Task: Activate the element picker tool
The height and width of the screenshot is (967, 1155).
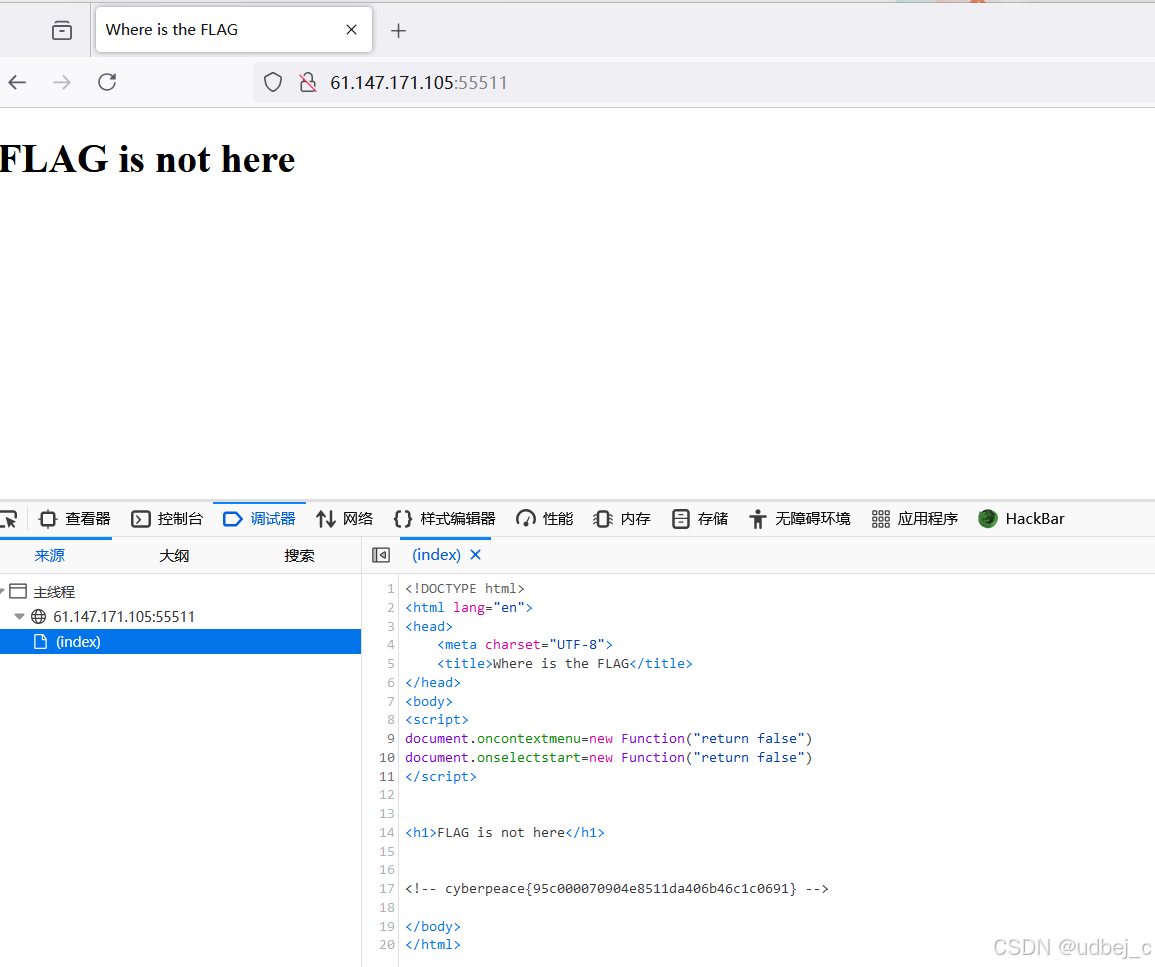Action: pos(10,519)
